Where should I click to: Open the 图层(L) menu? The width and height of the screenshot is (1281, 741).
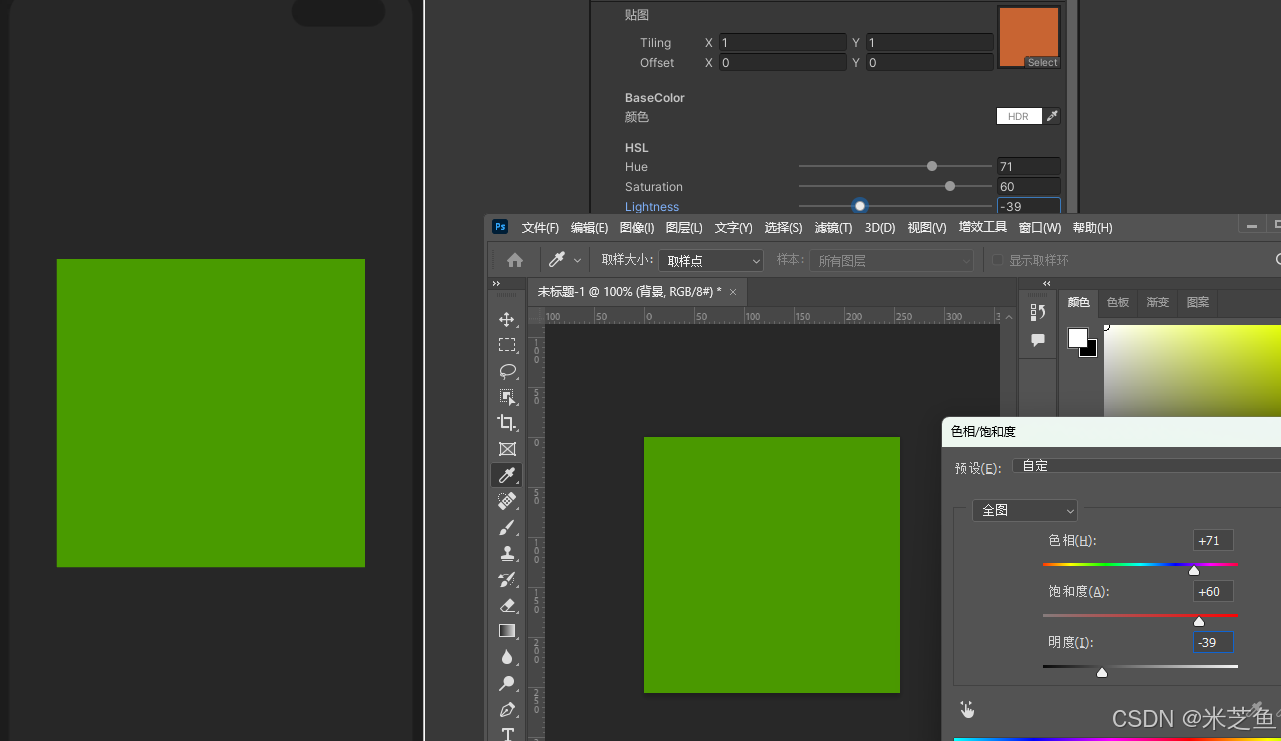684,227
